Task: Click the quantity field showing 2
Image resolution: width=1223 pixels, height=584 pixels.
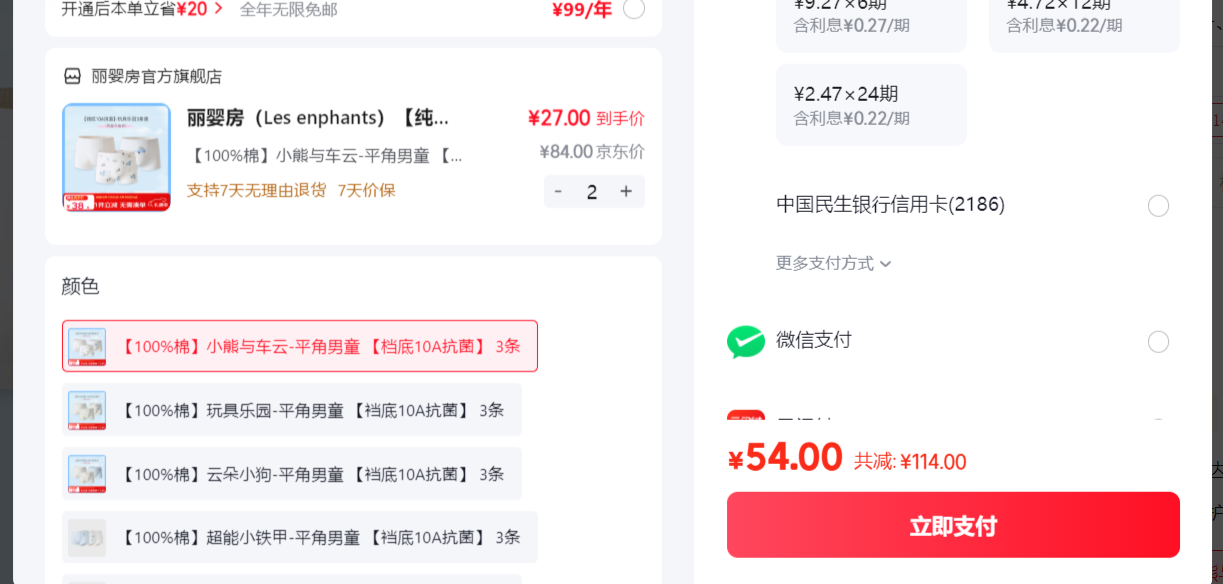Action: pos(592,191)
